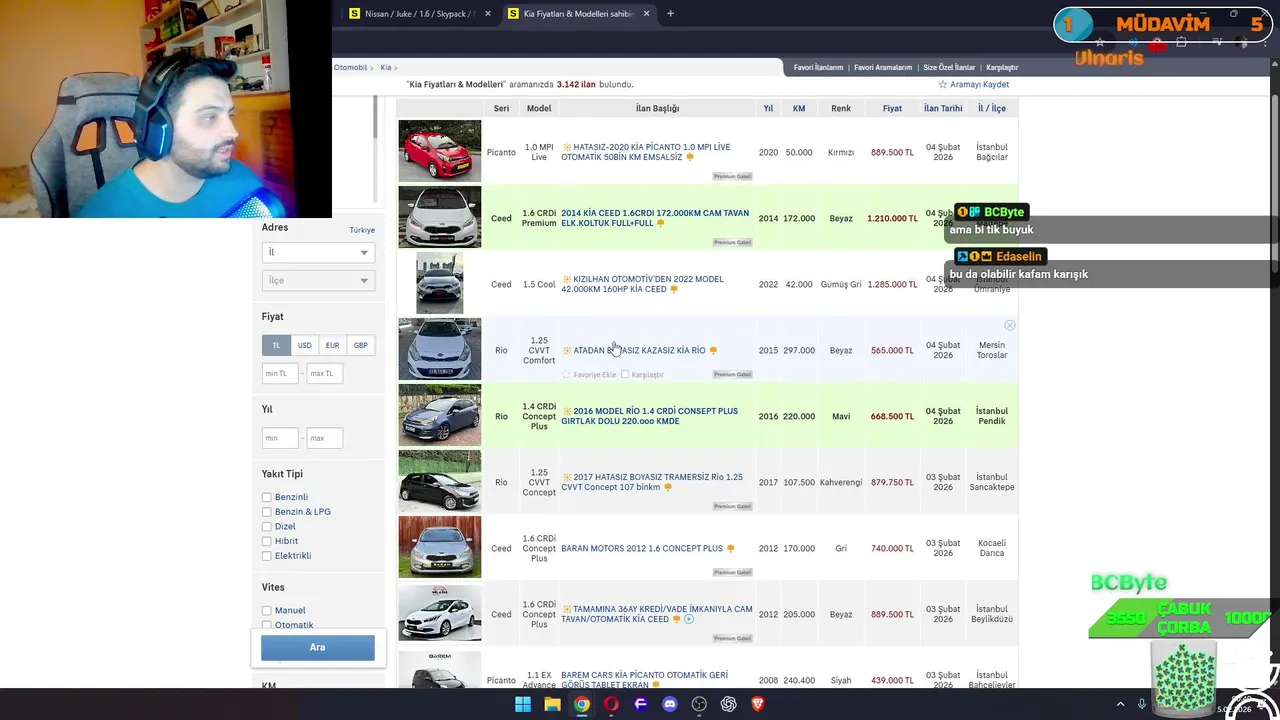
Task: Sort listings by KM column
Action: [799, 108]
